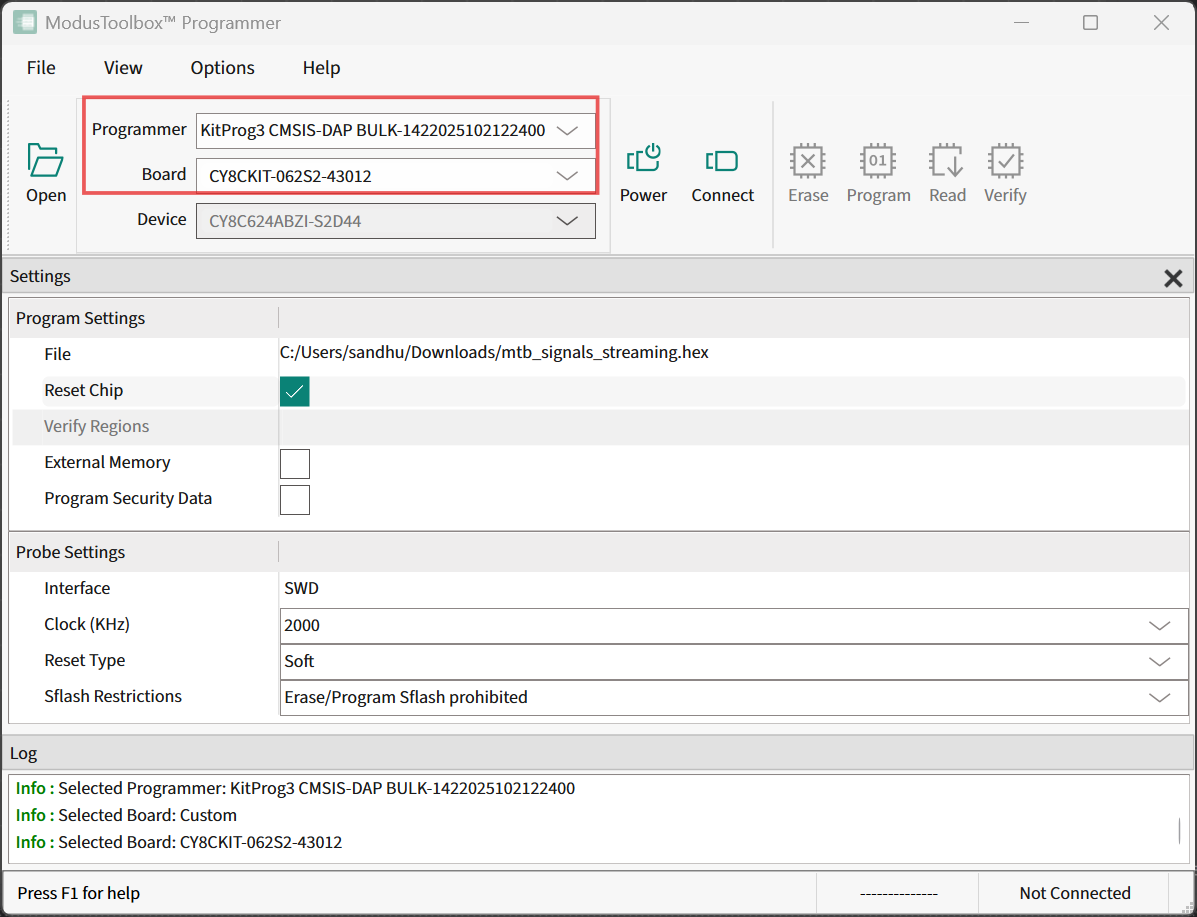Screen dimensions: 1197x917
Task: Close the Settings panel with X
Action: [1173, 279]
